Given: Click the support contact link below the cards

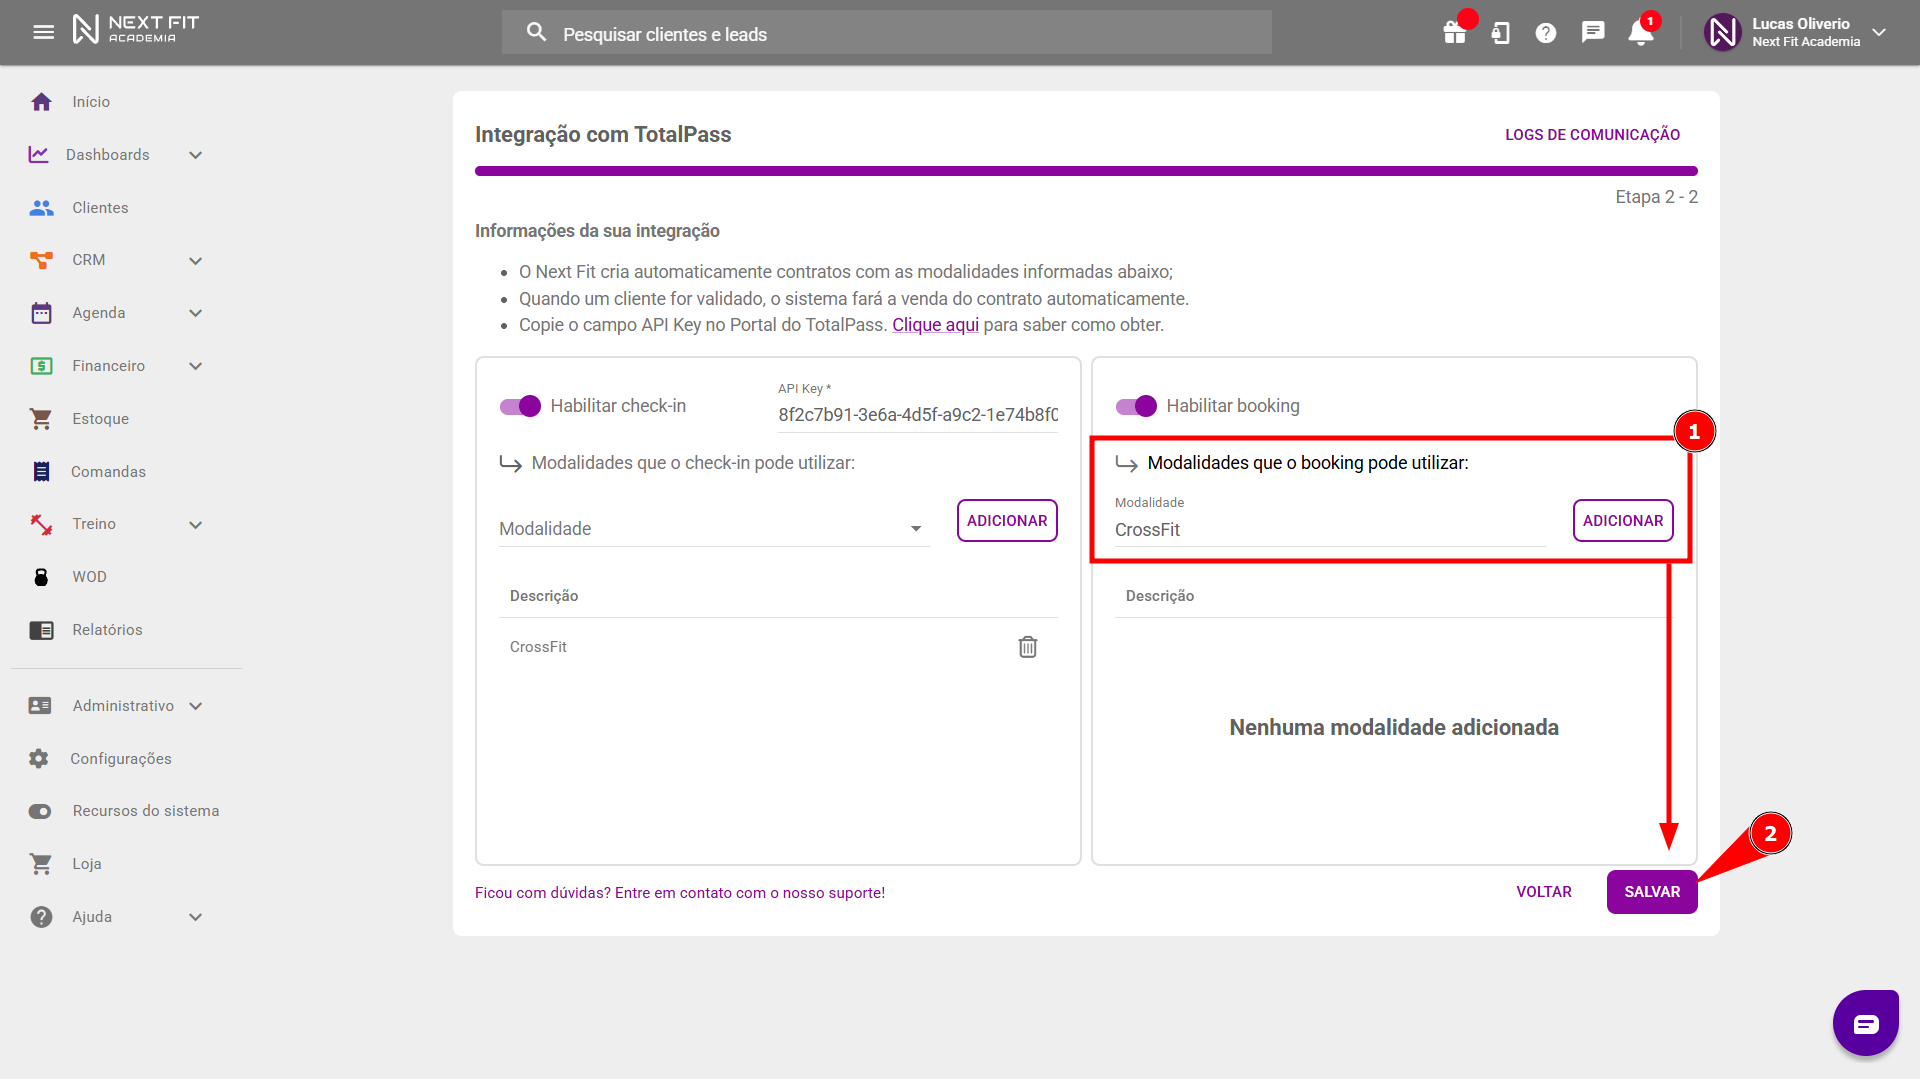Looking at the screenshot, I should point(680,893).
